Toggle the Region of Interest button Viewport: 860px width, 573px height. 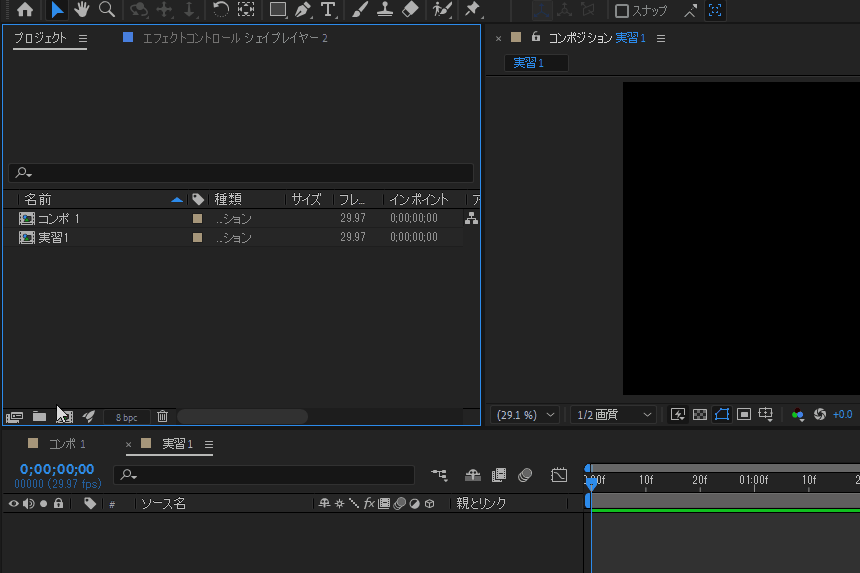[x=744, y=415]
